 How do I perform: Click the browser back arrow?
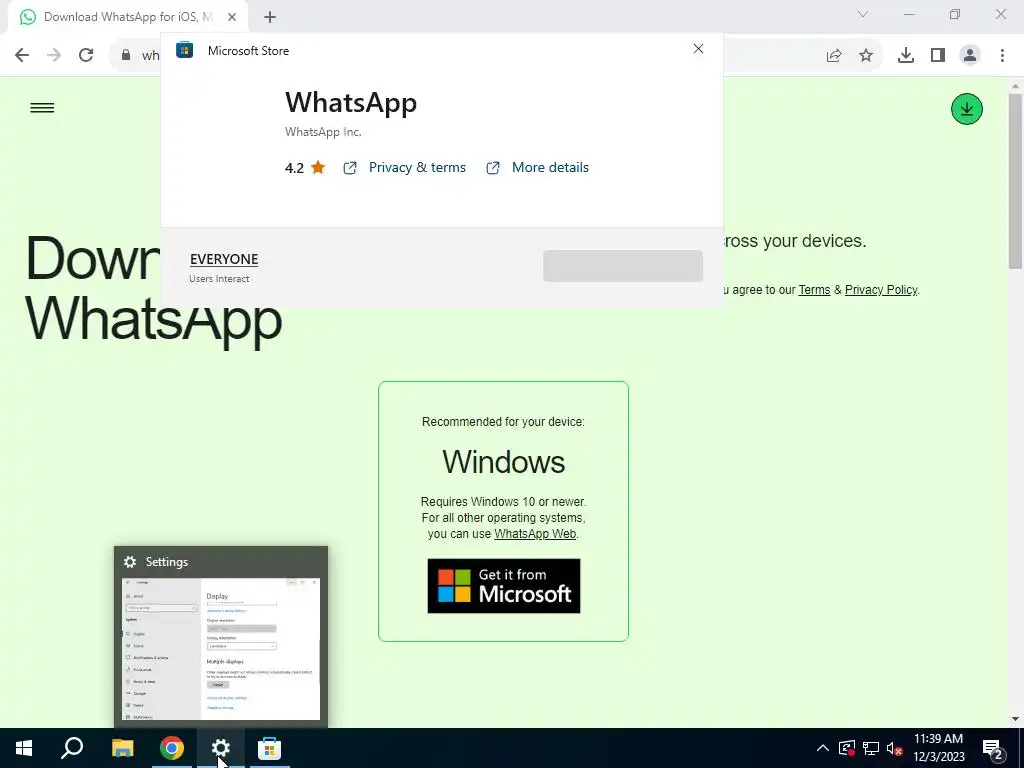[22, 55]
